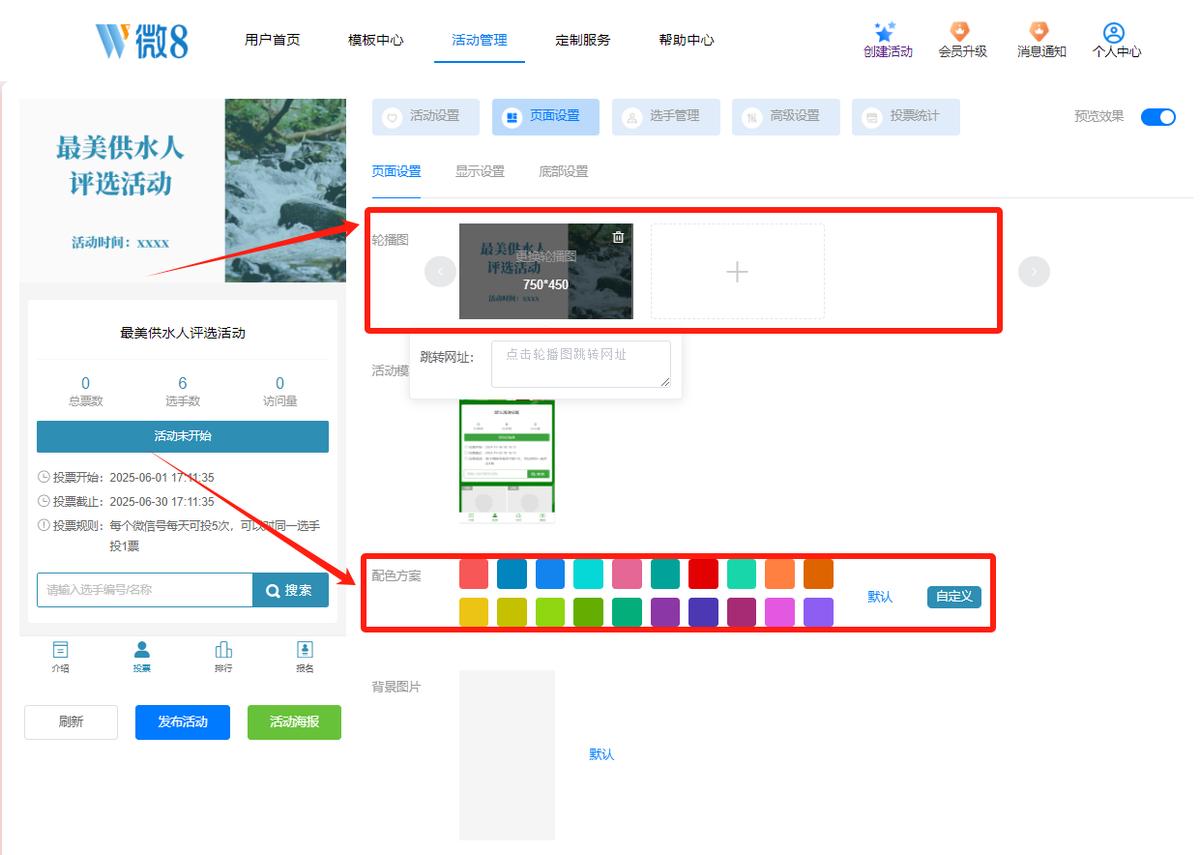Open 活动管理 menu
Viewport: 1200px width, 855px height.
[x=479, y=40]
